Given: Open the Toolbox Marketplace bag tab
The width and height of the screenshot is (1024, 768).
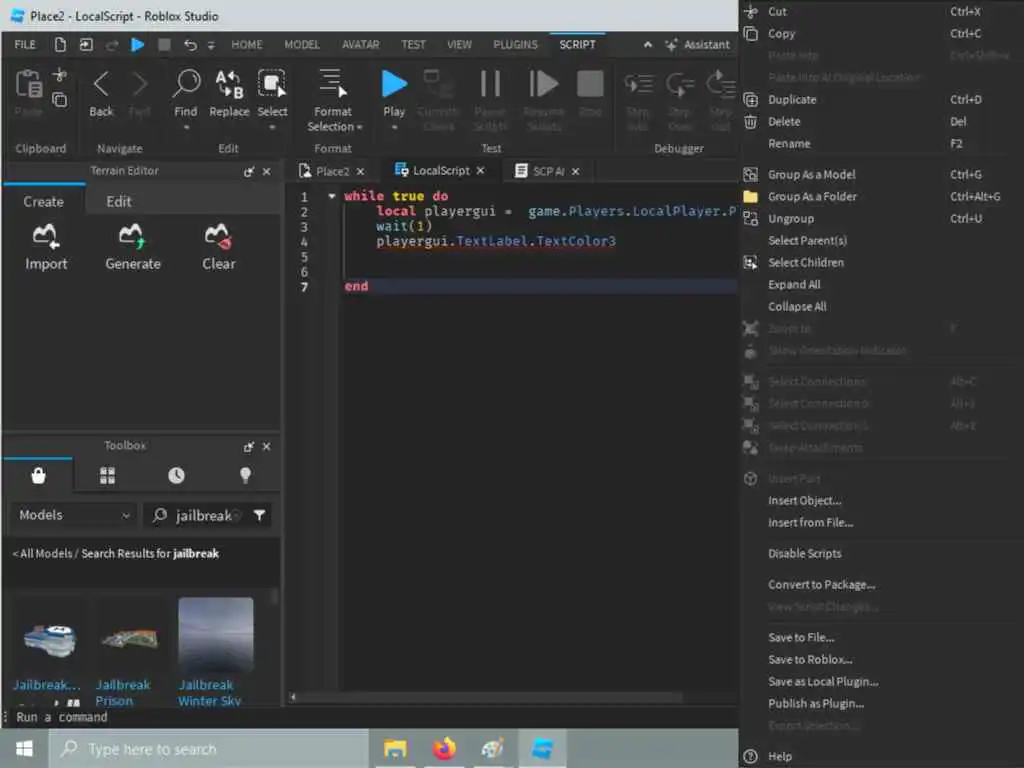Looking at the screenshot, I should point(39,475).
